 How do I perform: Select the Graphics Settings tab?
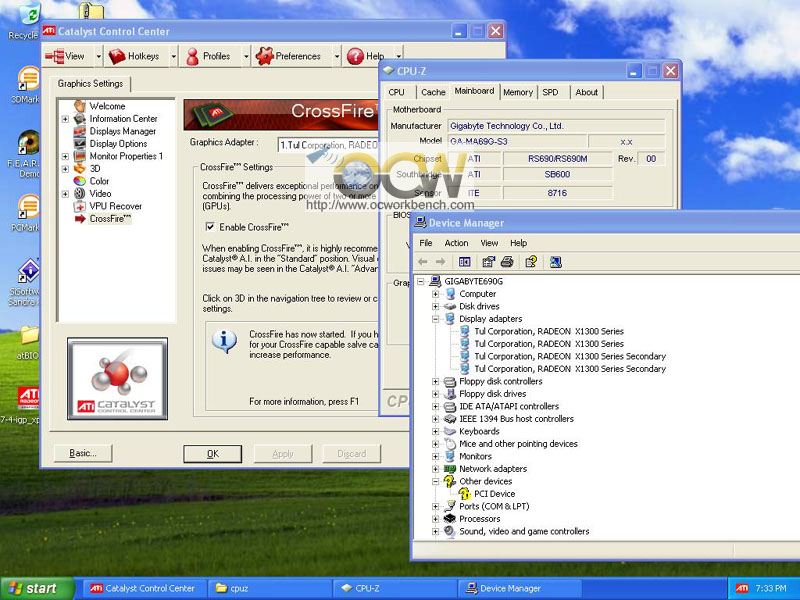click(90, 84)
